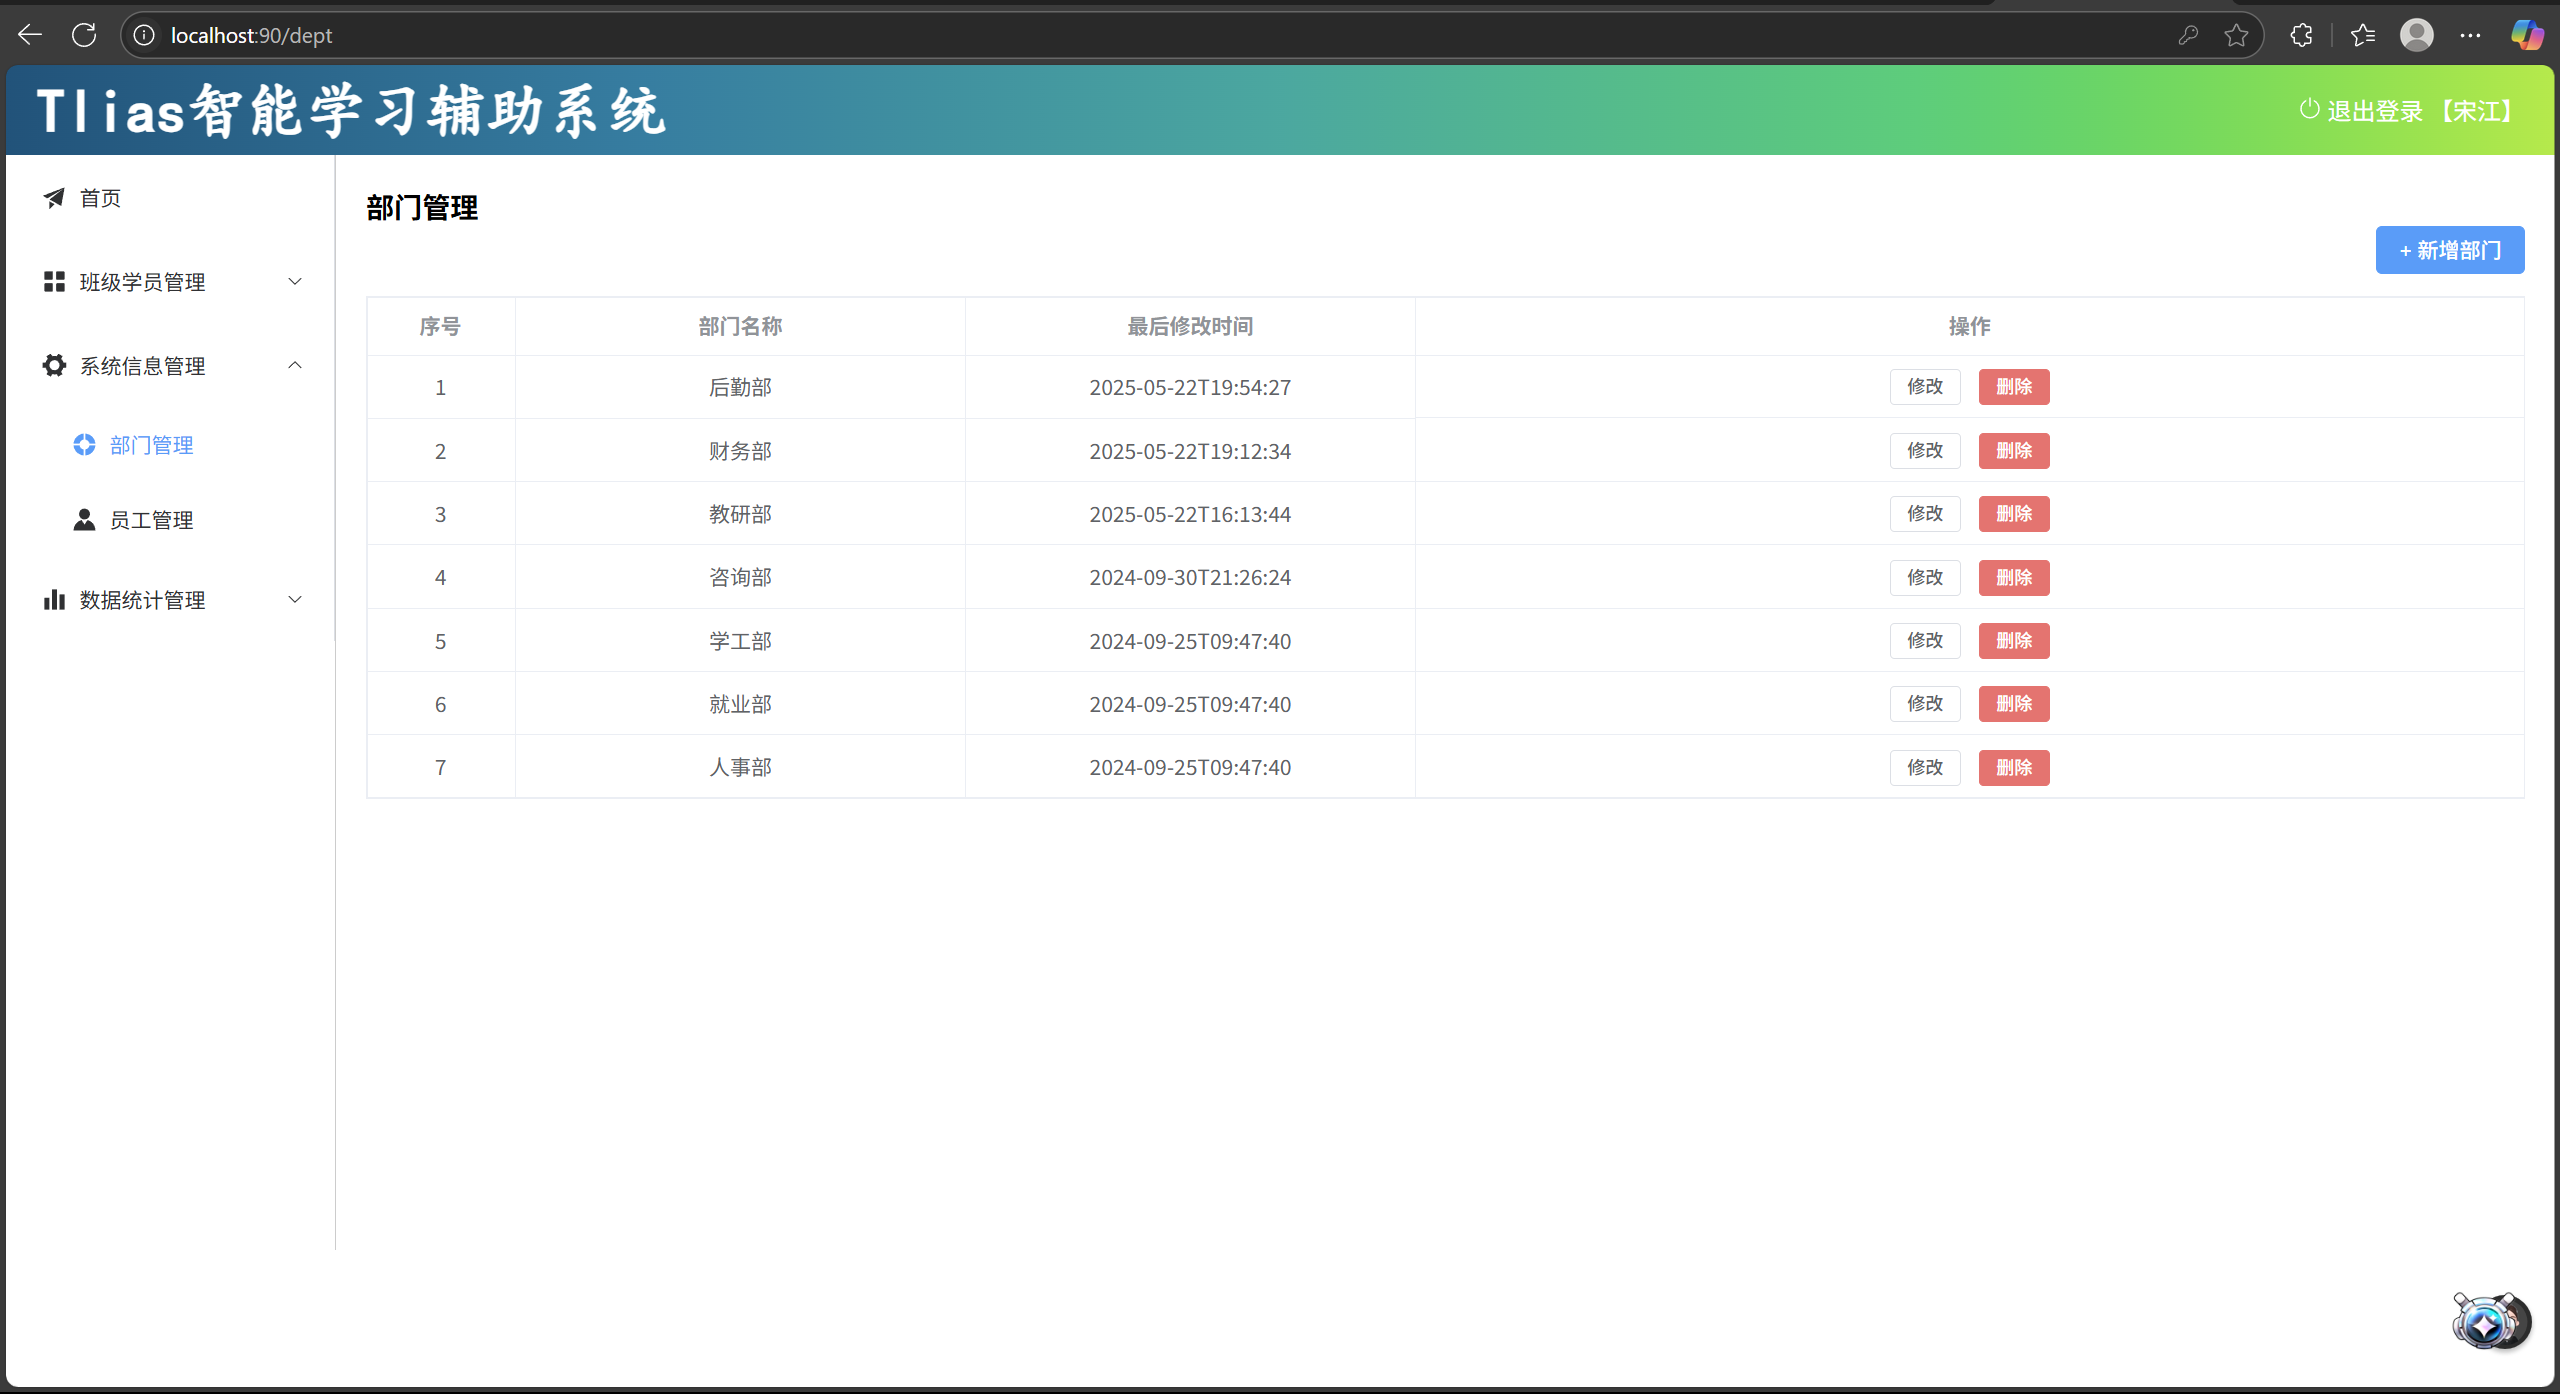Click the 新增部门 button
This screenshot has height=1394, width=2560.
pos(2449,250)
